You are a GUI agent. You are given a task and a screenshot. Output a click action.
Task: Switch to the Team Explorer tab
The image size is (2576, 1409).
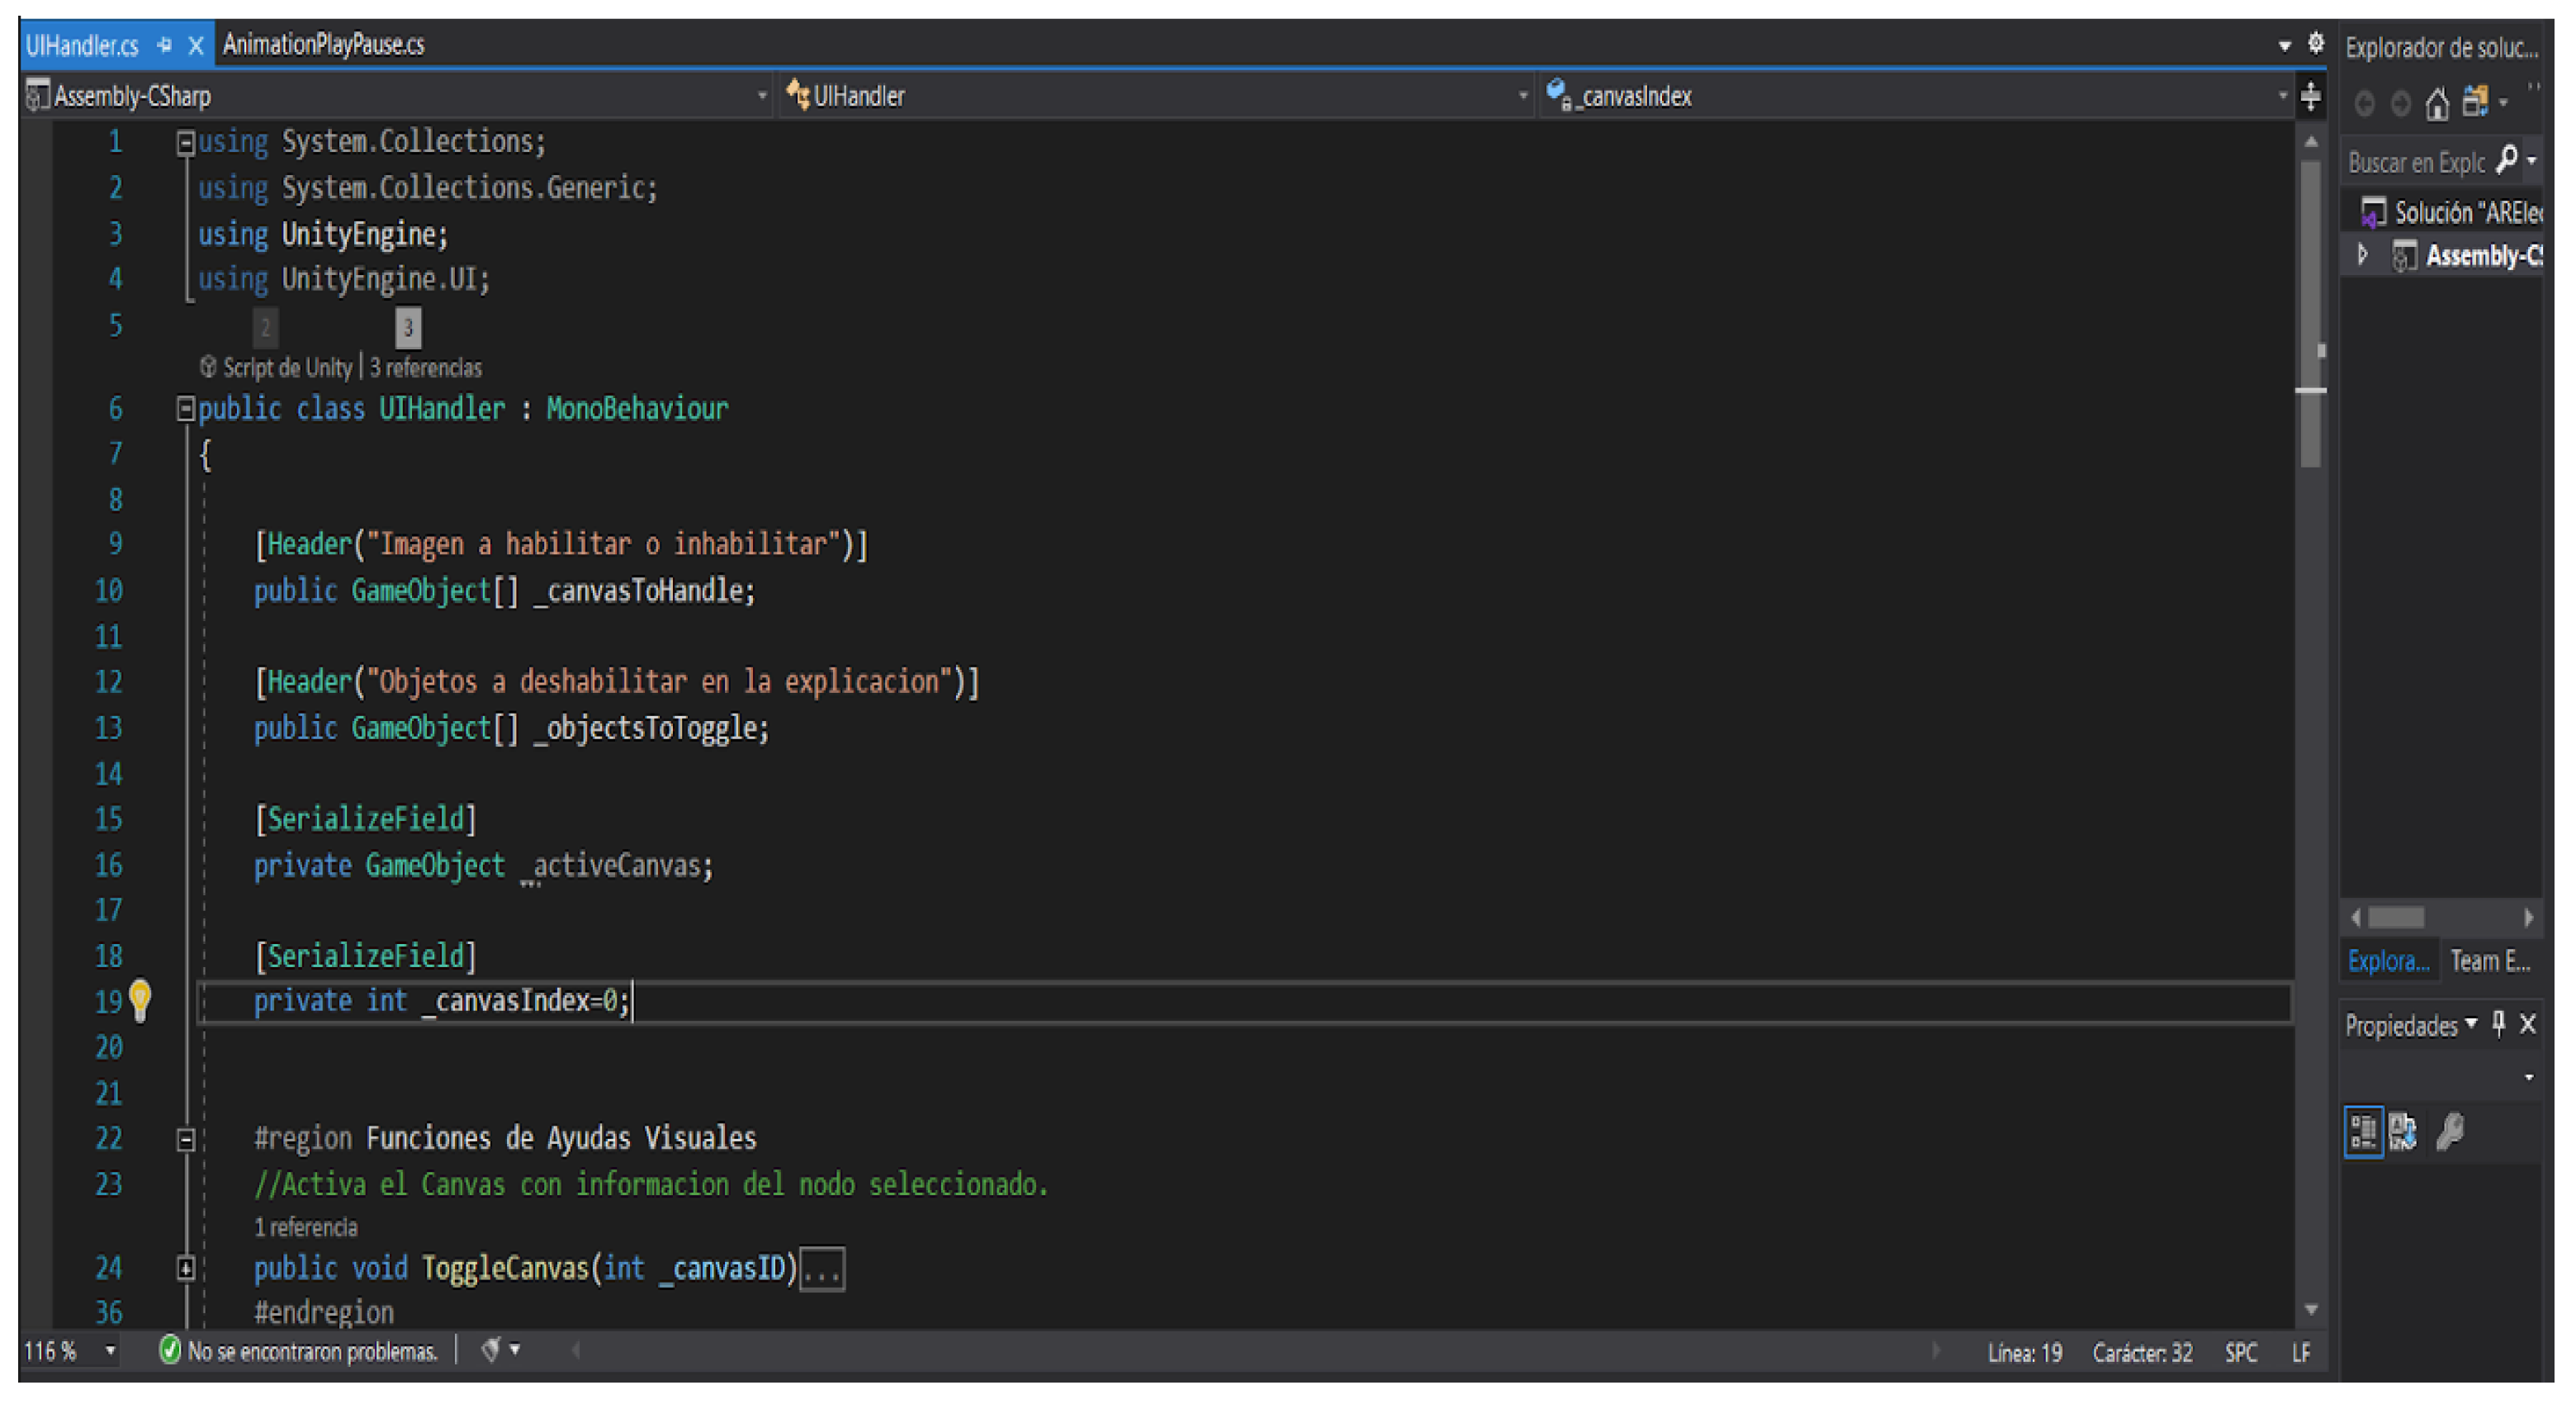click(2489, 961)
